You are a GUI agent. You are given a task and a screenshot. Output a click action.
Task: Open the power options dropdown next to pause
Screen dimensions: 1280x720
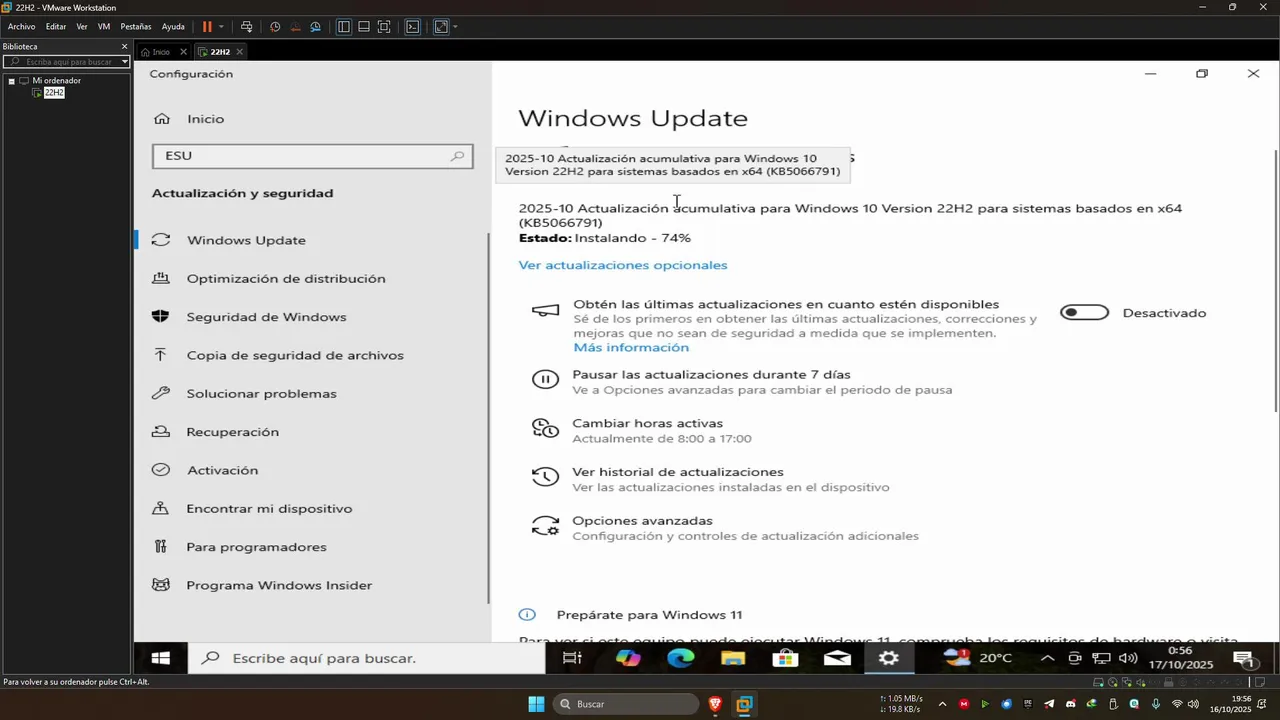[221, 27]
